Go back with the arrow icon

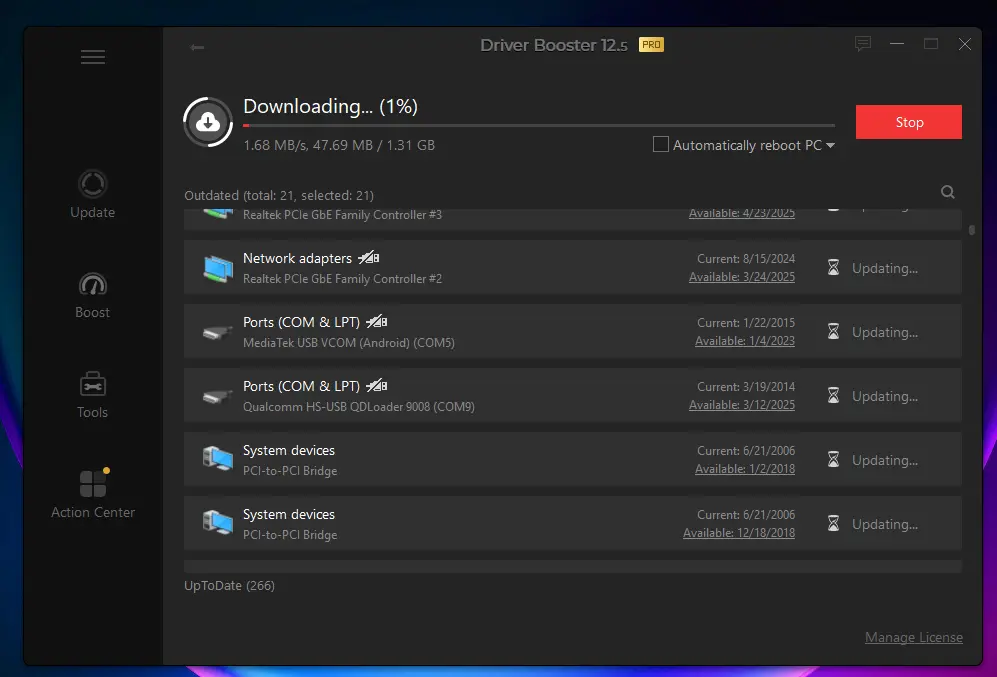197,47
